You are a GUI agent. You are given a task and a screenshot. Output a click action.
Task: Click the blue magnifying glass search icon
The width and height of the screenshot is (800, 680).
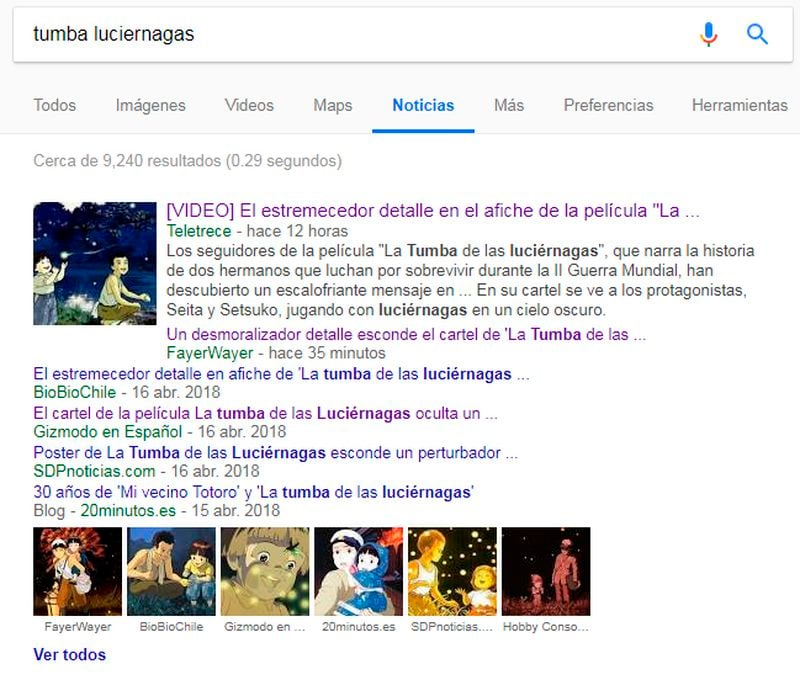pyautogui.click(x=757, y=34)
